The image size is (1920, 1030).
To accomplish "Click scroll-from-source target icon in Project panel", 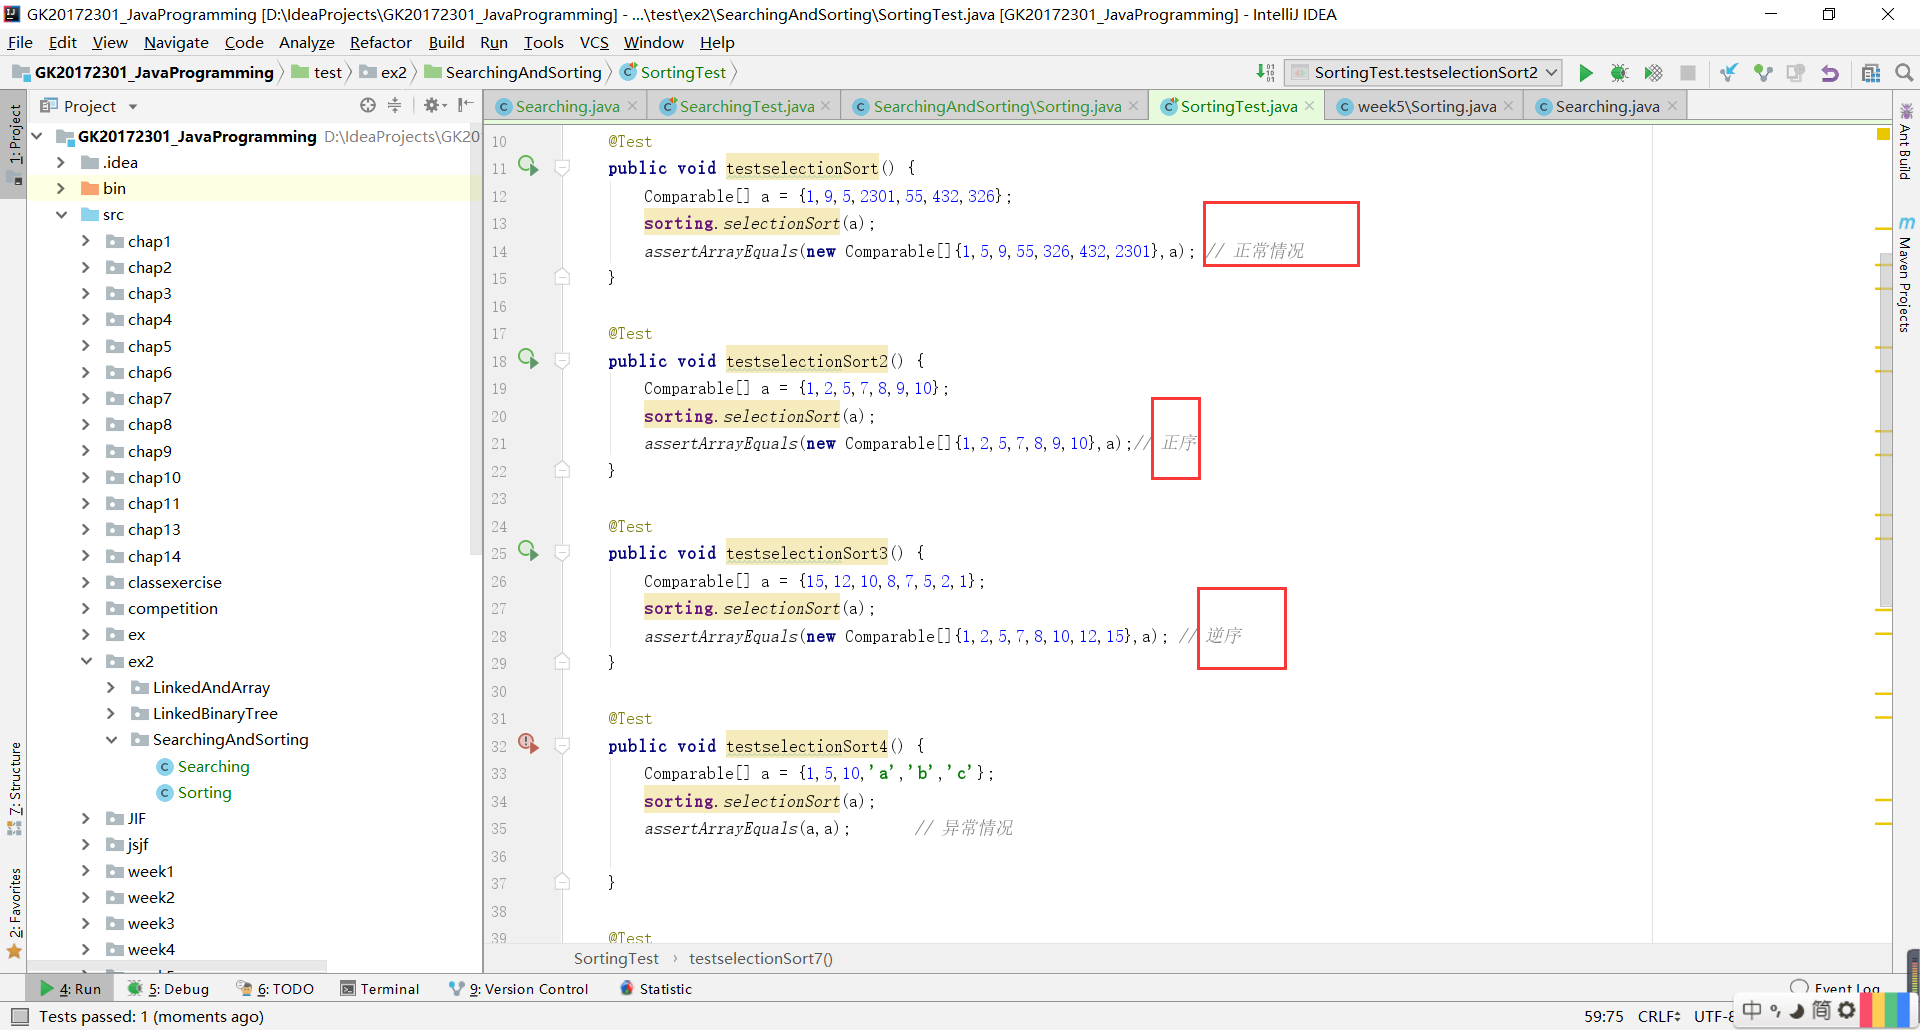I will click(x=368, y=105).
